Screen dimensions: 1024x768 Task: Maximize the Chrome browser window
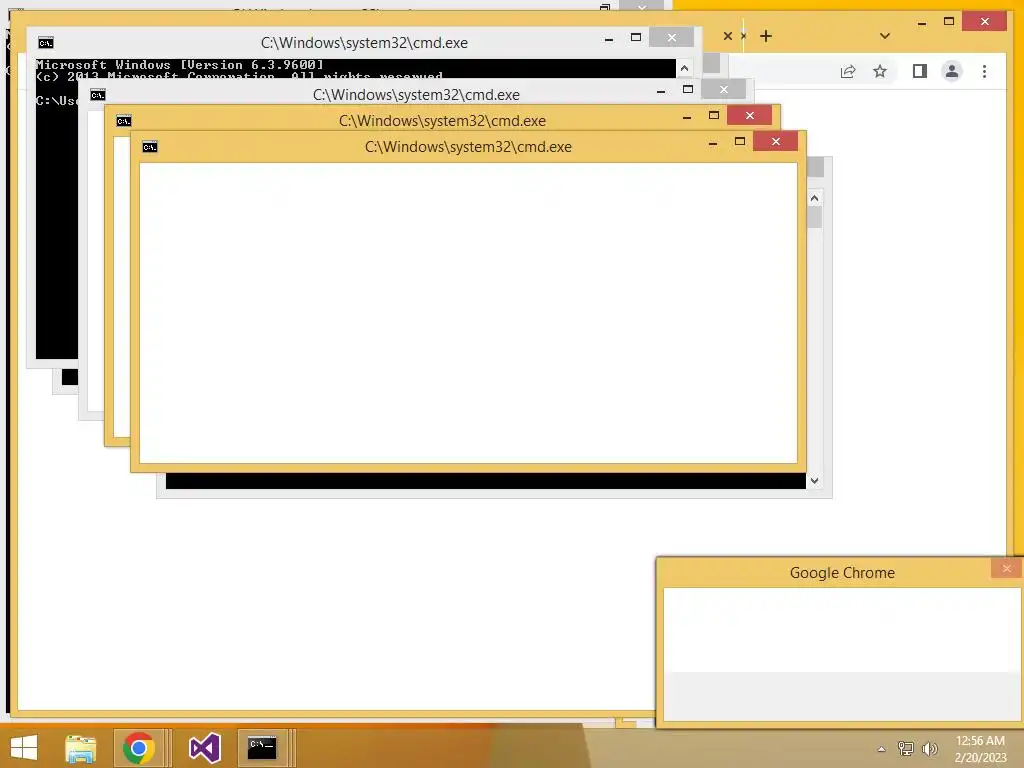(949, 22)
